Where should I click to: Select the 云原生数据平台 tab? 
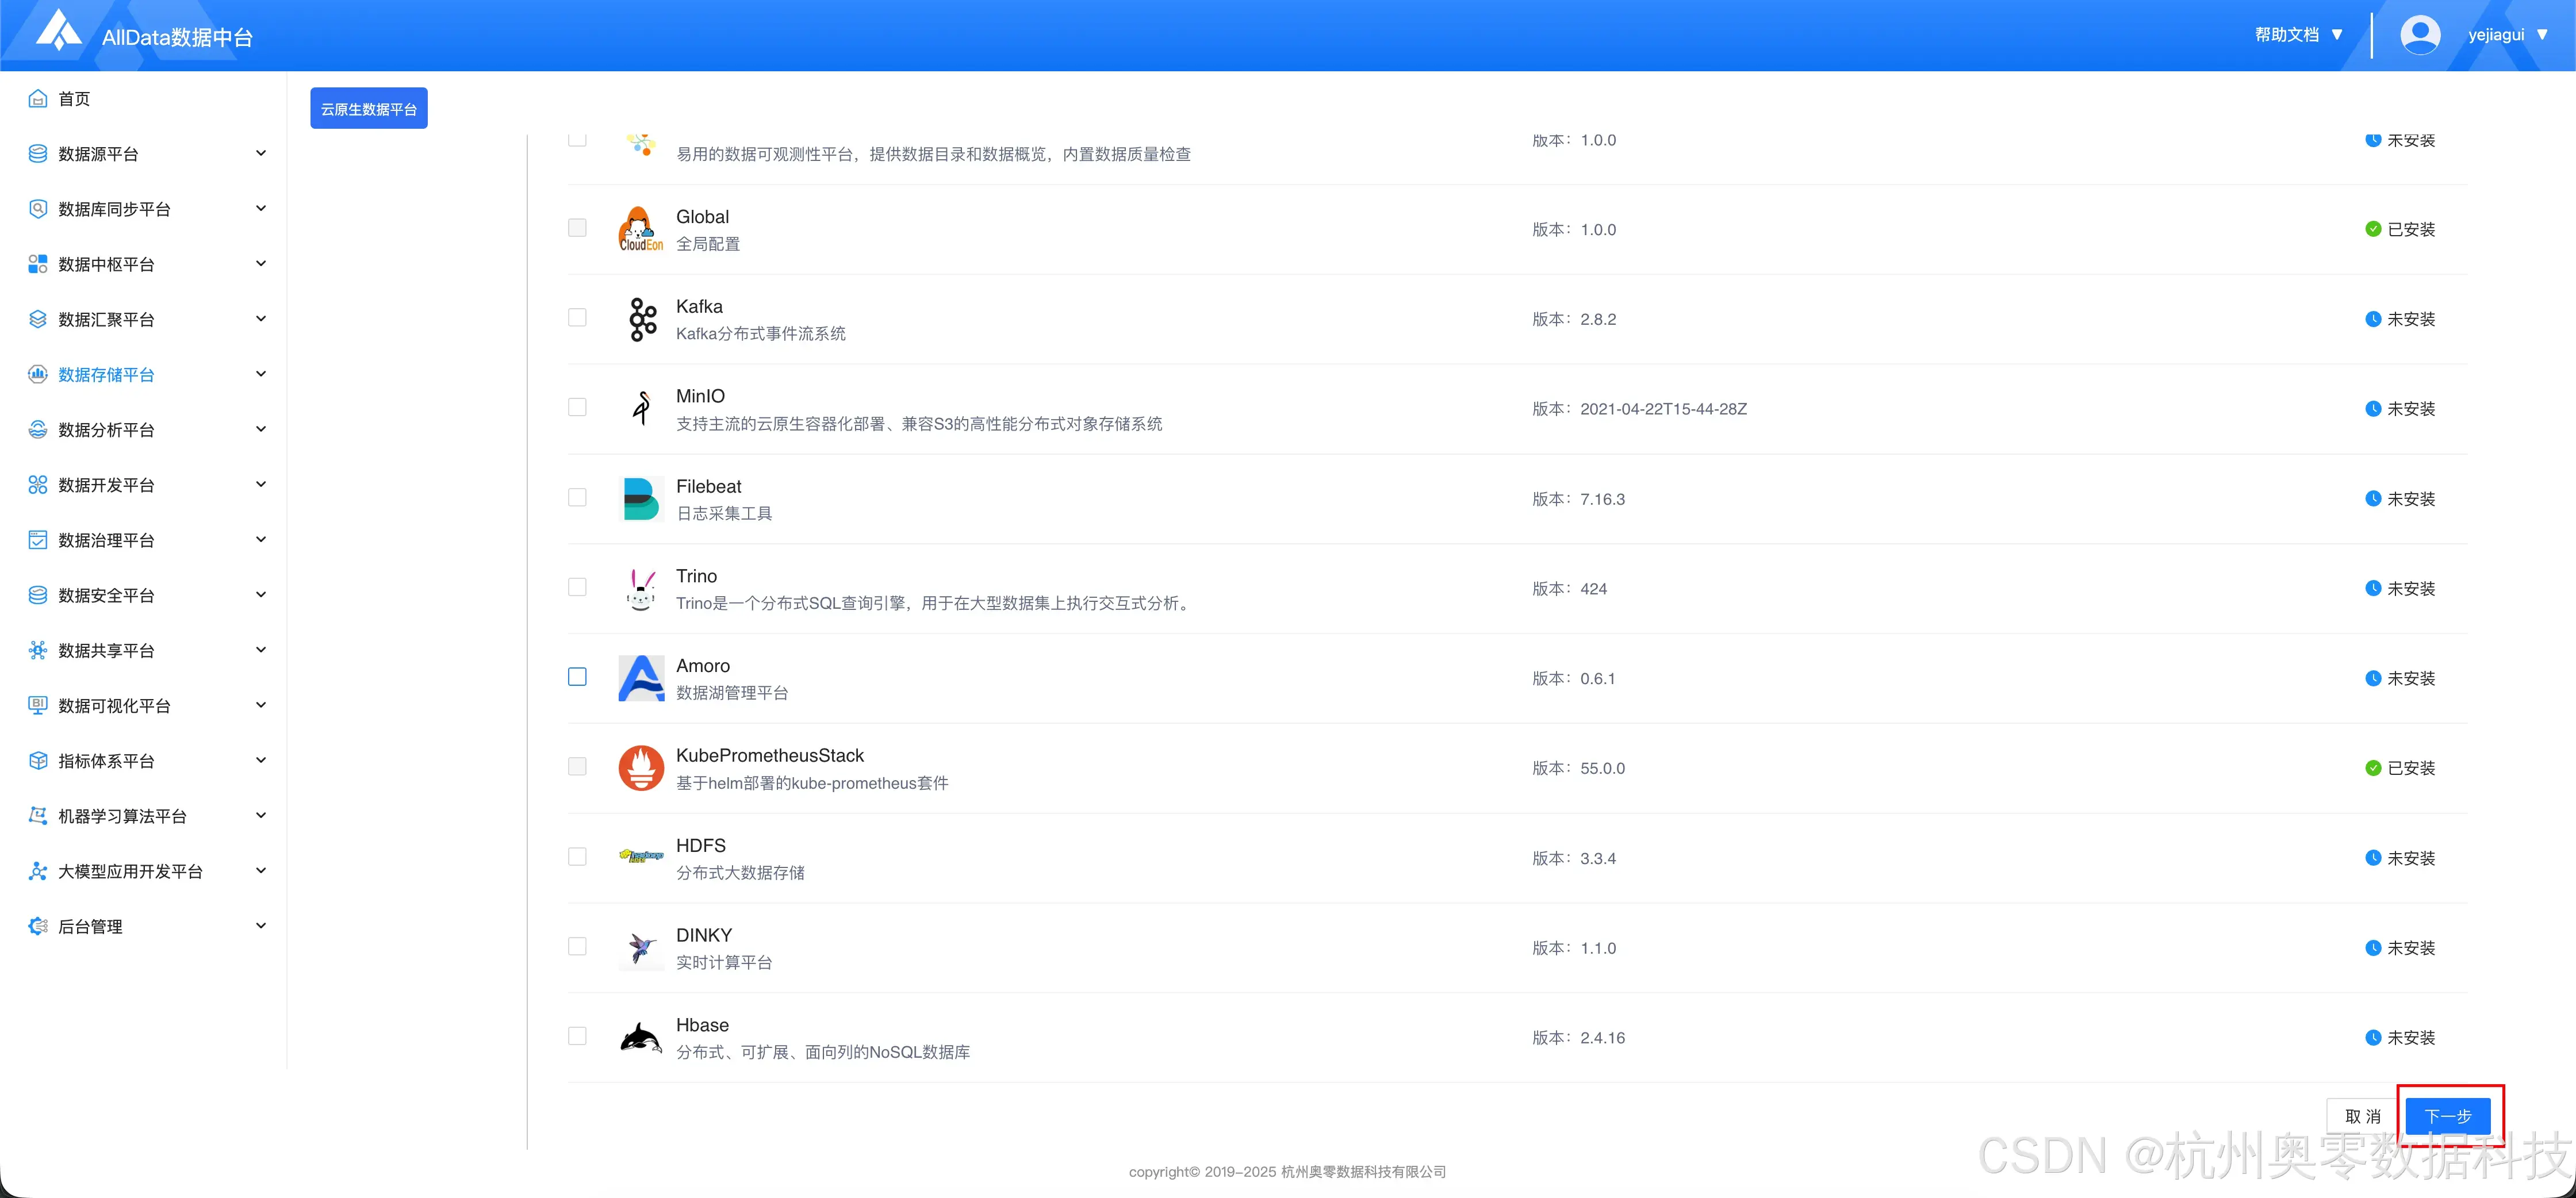point(369,109)
